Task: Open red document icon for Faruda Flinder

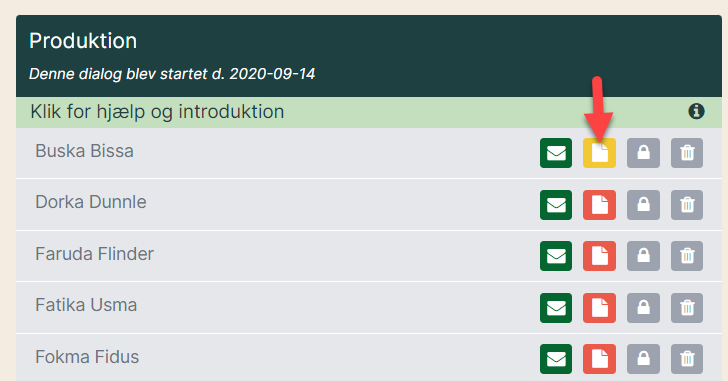Action: pyautogui.click(x=599, y=256)
